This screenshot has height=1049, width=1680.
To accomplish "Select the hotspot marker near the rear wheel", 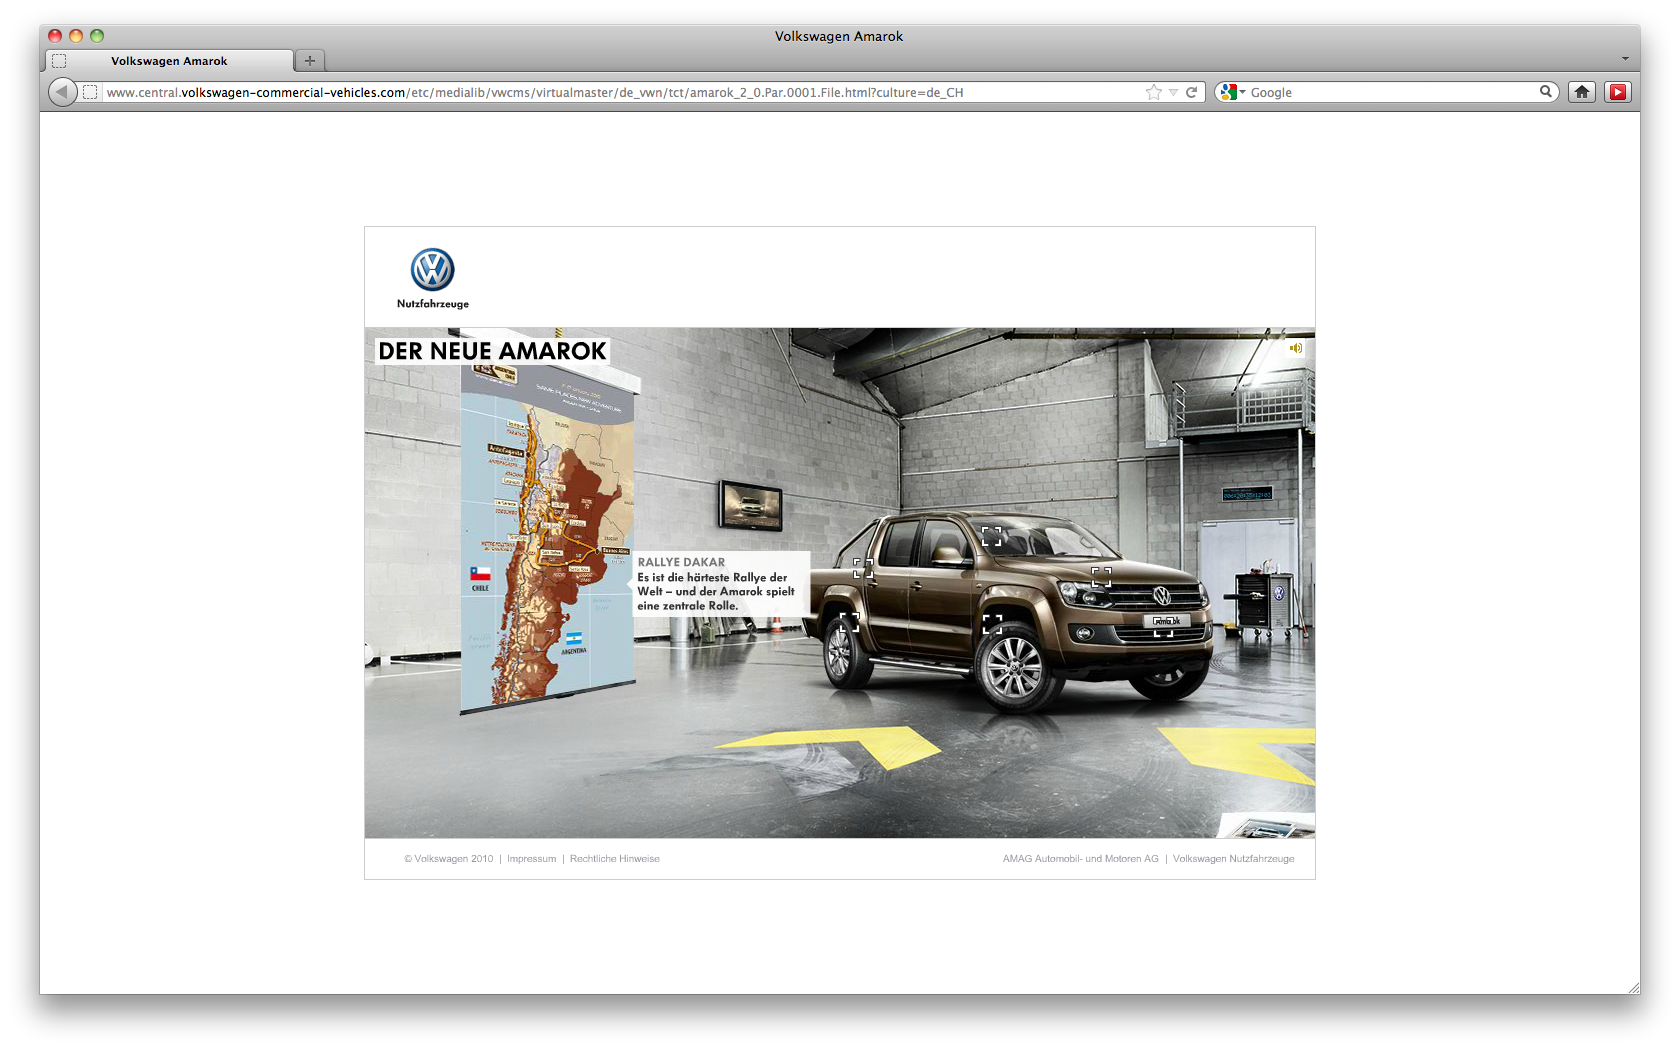I will (x=849, y=623).
